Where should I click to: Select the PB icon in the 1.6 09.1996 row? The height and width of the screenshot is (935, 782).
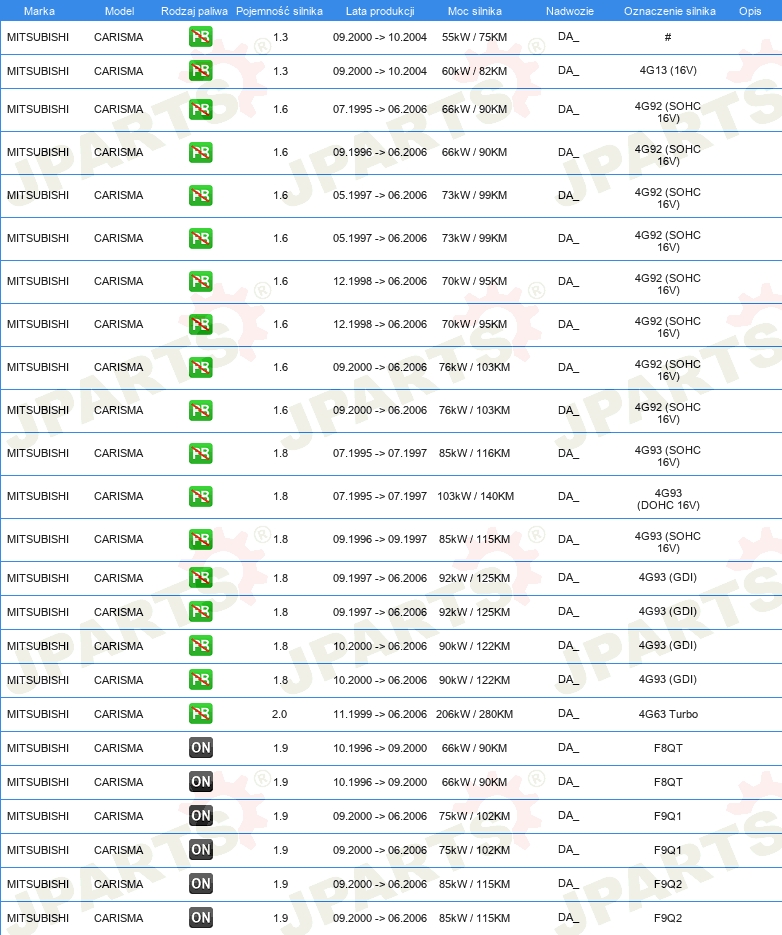pyautogui.click(x=200, y=153)
